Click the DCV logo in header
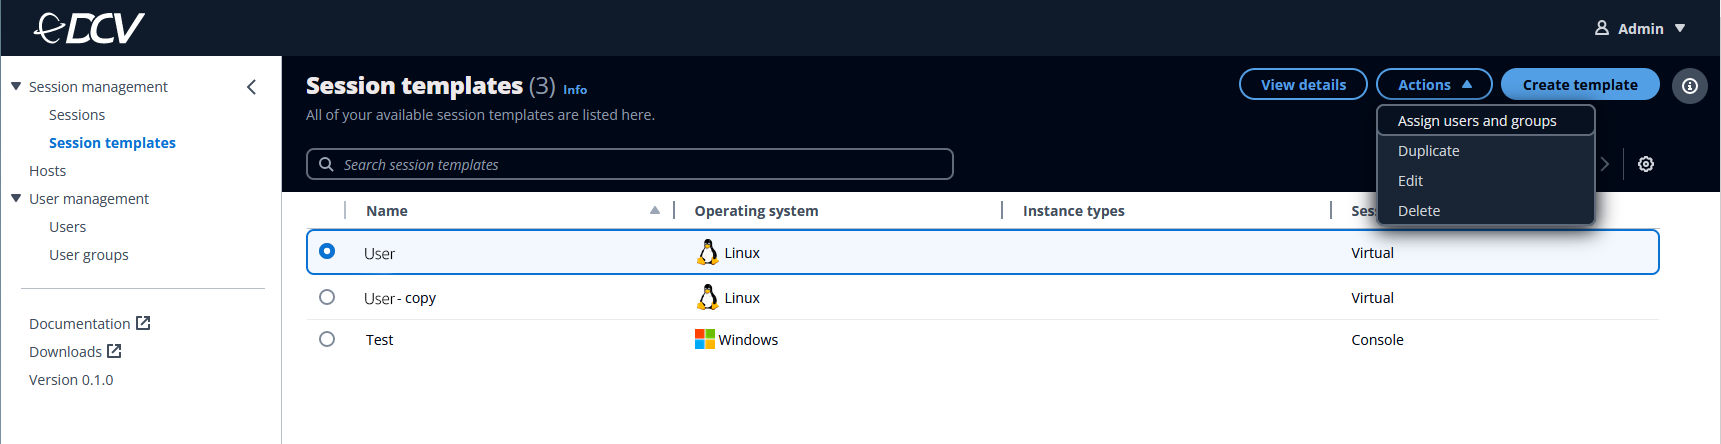This screenshot has width=1721, height=444. 89,28
